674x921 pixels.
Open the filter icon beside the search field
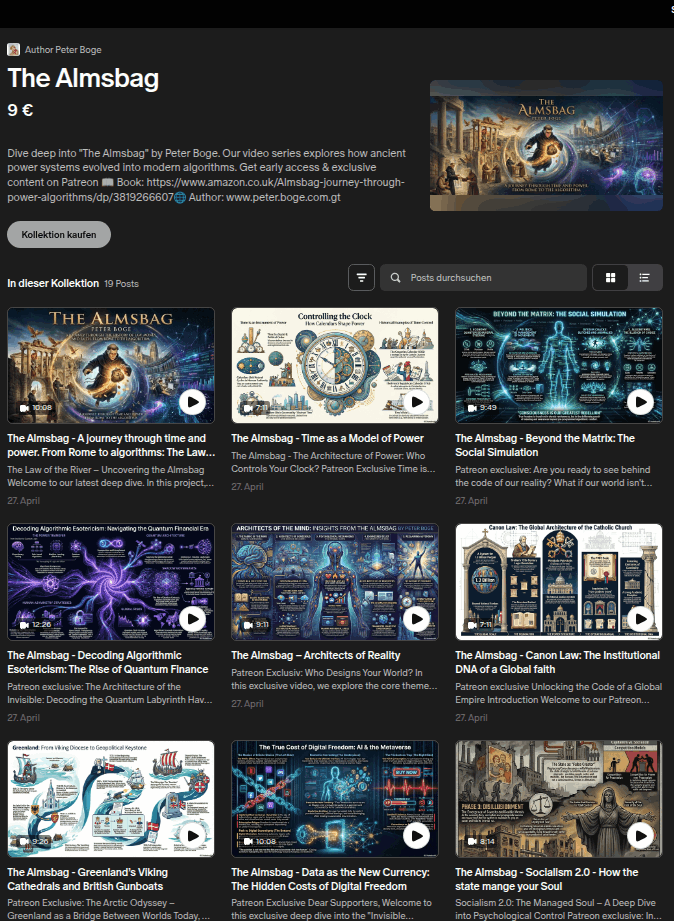(361, 277)
